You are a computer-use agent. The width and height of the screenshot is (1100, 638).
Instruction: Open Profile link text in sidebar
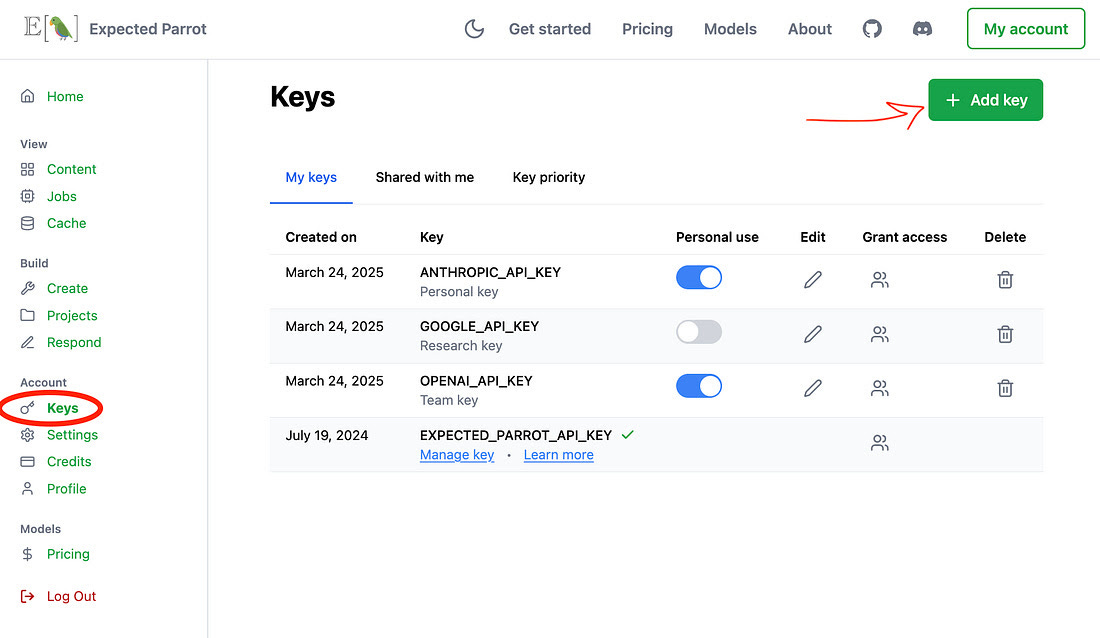coord(67,489)
